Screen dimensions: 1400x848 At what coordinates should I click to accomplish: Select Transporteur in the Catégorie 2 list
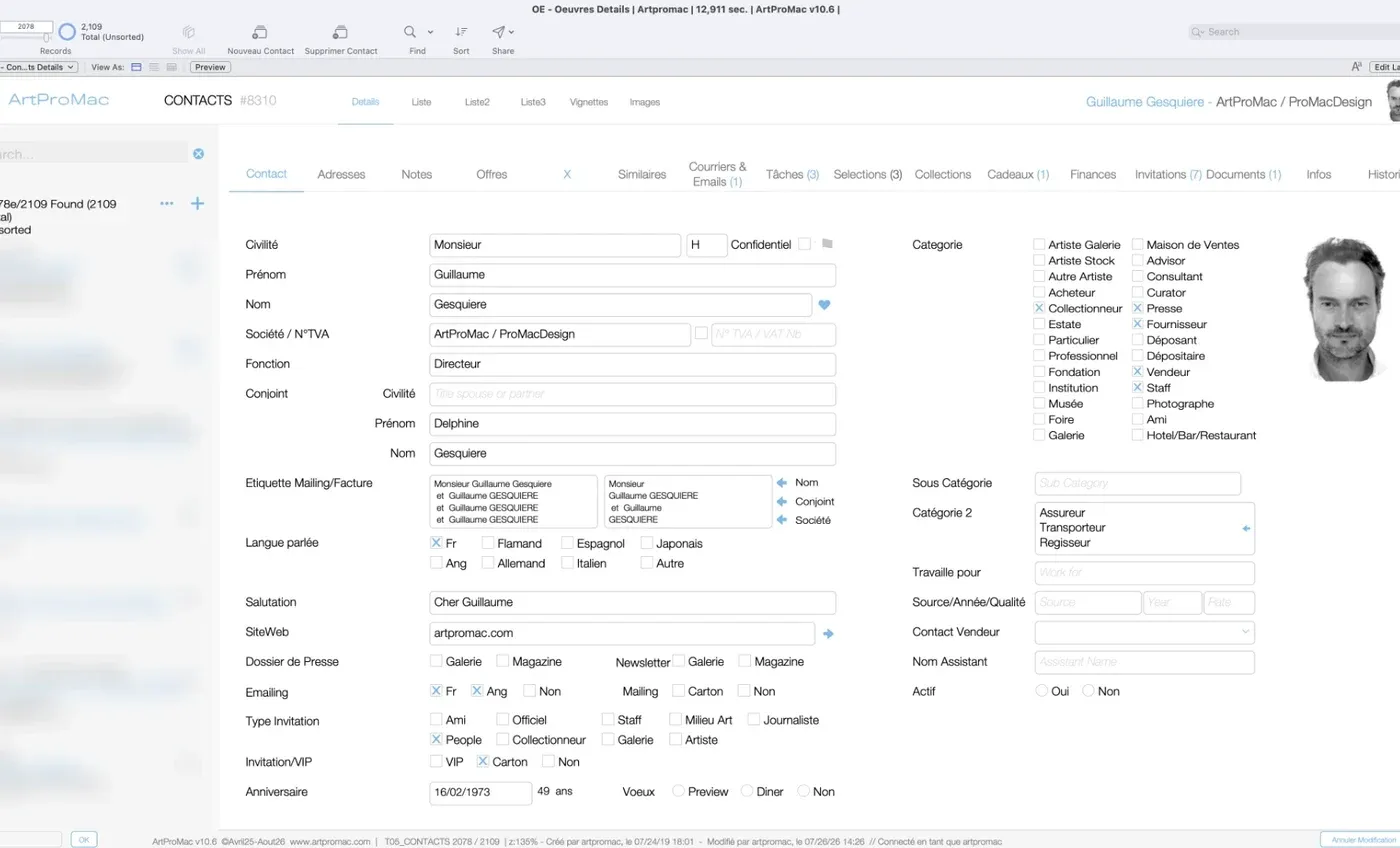pos(1072,528)
